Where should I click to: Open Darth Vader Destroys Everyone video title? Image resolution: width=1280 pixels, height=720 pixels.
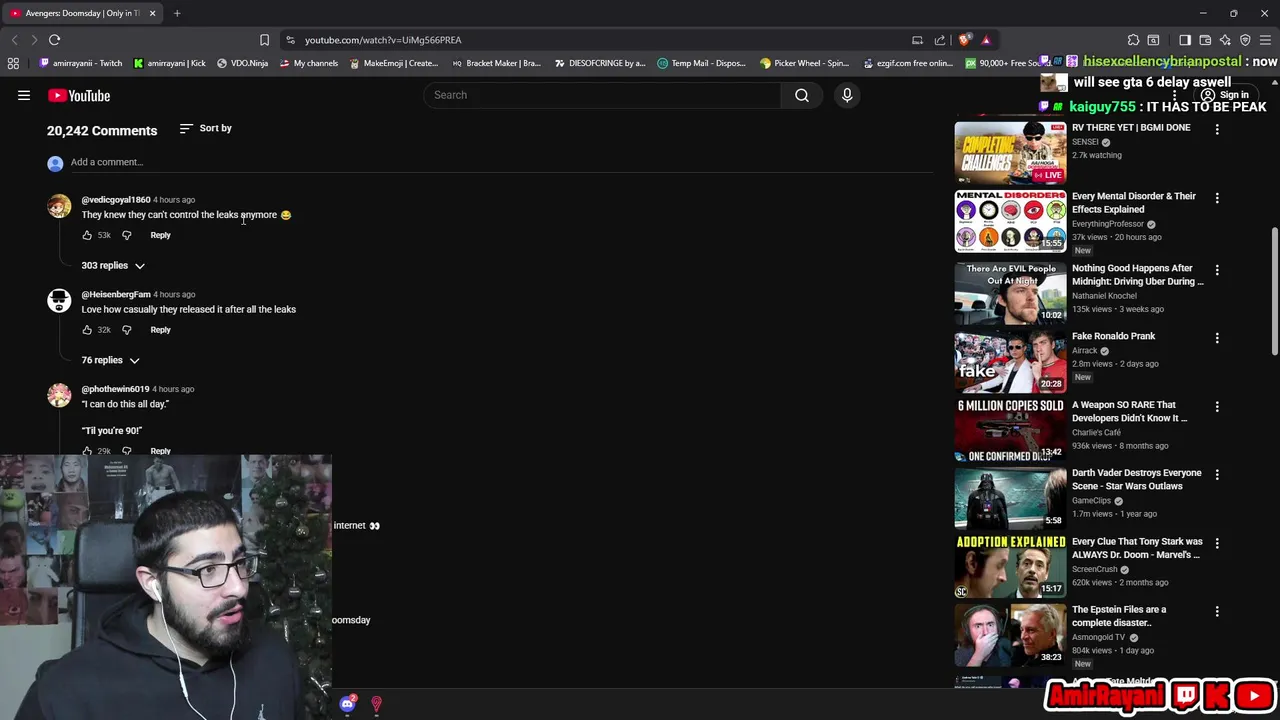pos(1137,480)
